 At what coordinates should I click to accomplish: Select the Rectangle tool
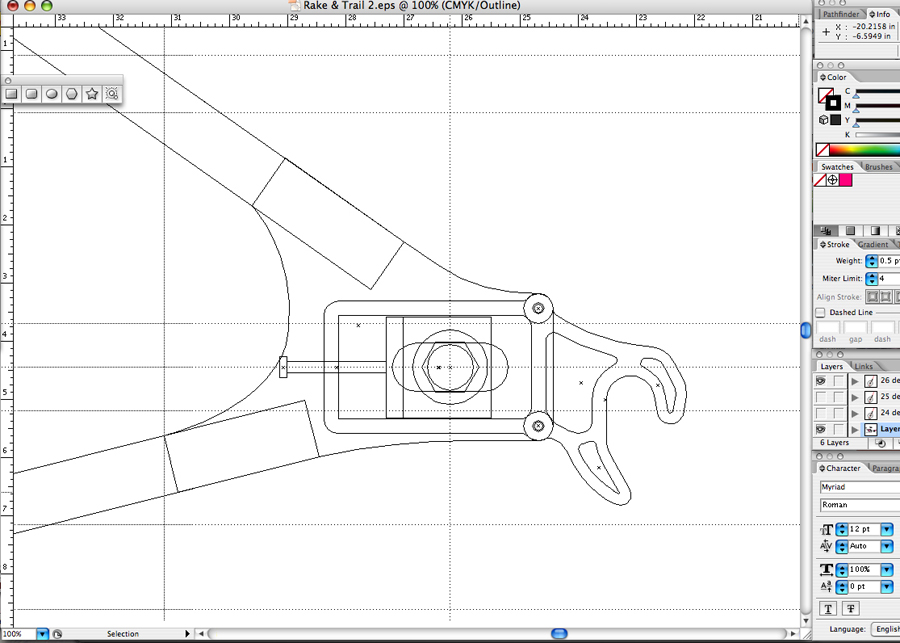pos(11,94)
